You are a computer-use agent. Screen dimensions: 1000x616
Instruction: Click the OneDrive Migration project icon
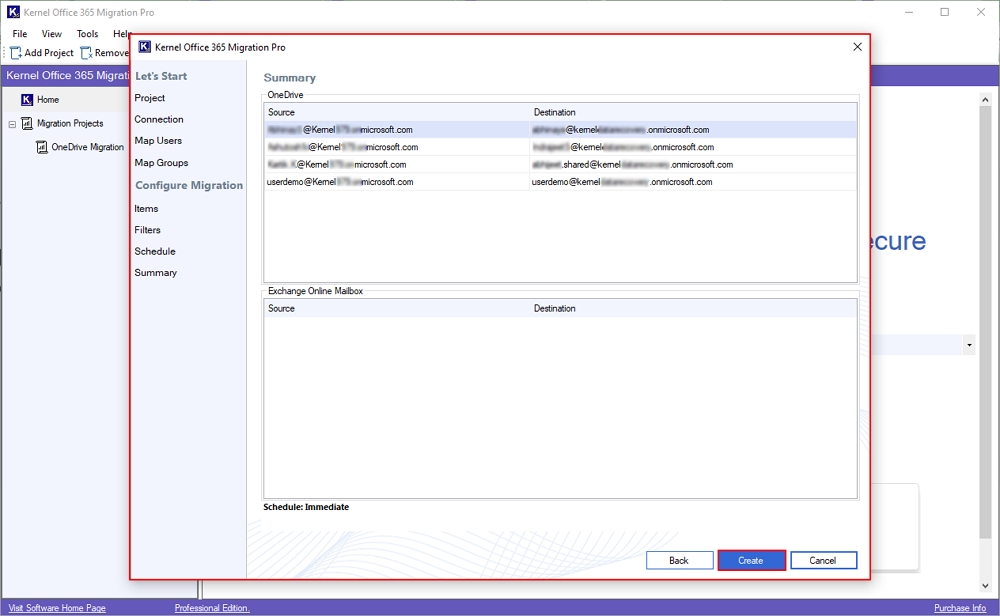coord(41,147)
